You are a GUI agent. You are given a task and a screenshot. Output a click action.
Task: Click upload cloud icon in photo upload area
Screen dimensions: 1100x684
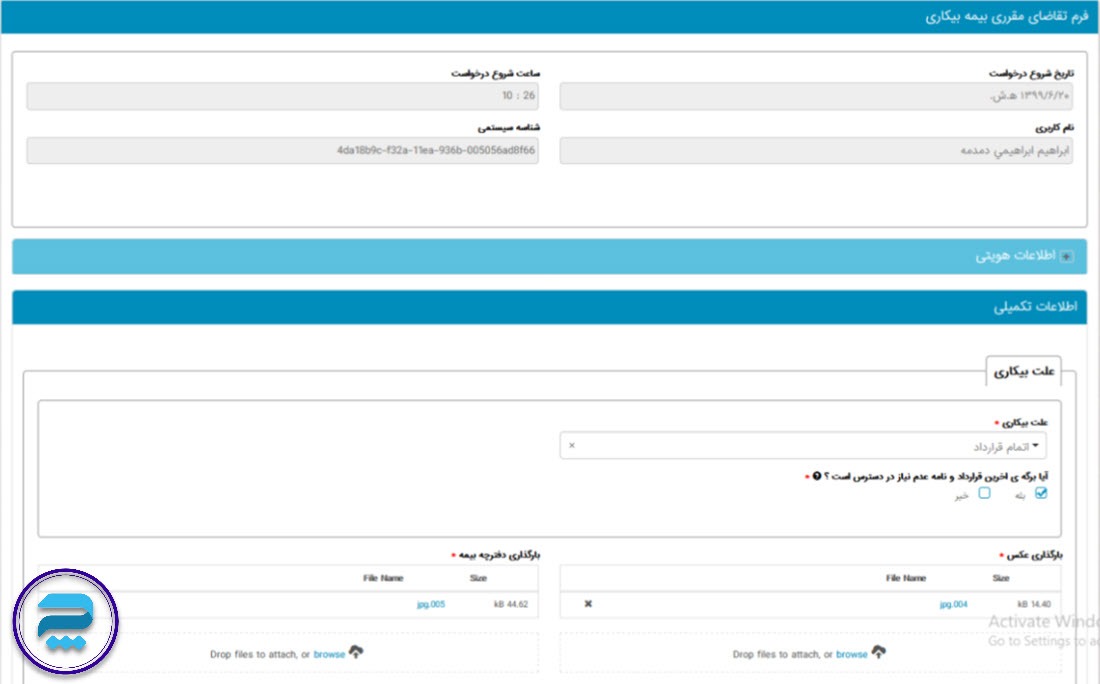point(879,653)
